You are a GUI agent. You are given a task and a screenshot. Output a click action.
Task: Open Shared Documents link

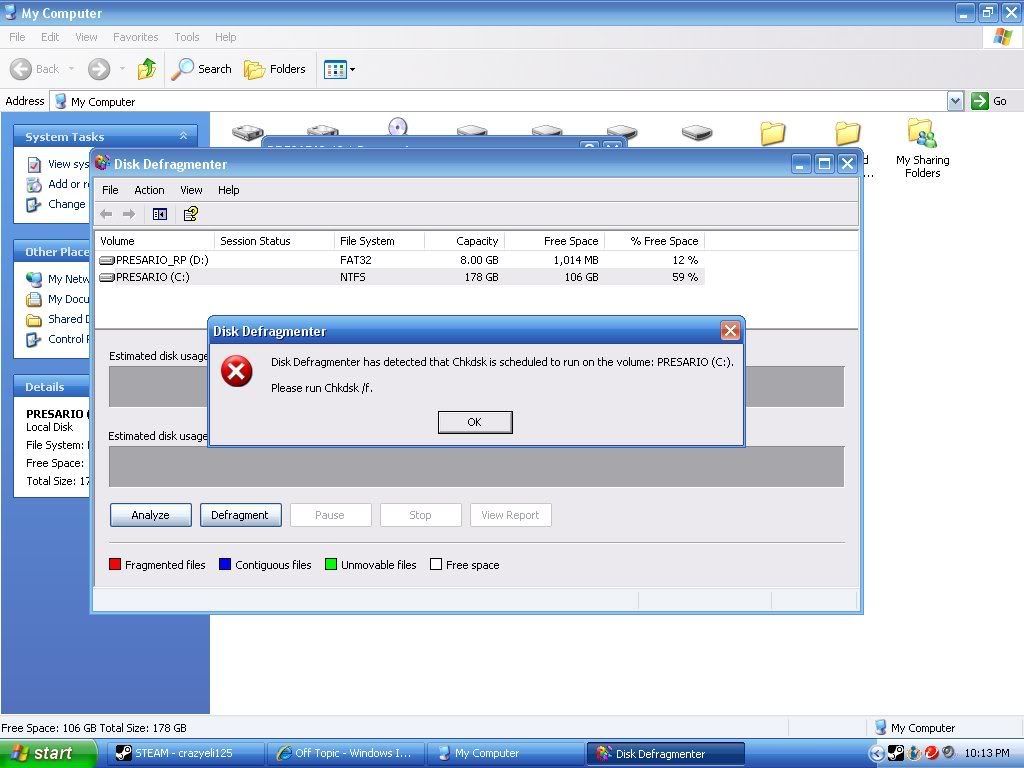pos(69,319)
